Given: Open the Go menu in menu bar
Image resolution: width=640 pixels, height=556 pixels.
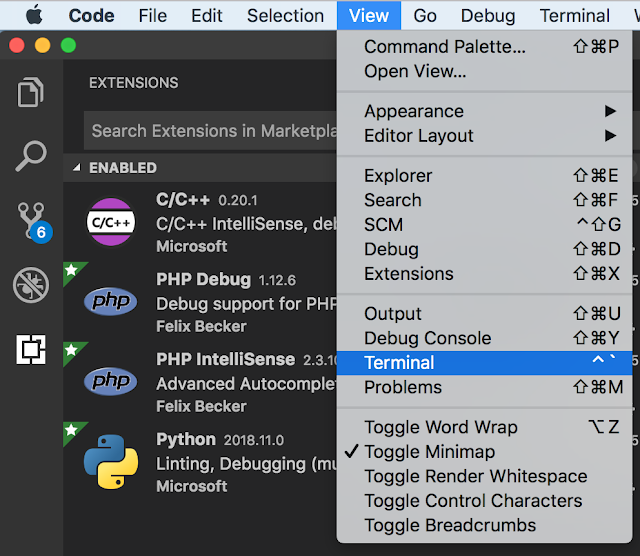Looking at the screenshot, I should tap(425, 16).
